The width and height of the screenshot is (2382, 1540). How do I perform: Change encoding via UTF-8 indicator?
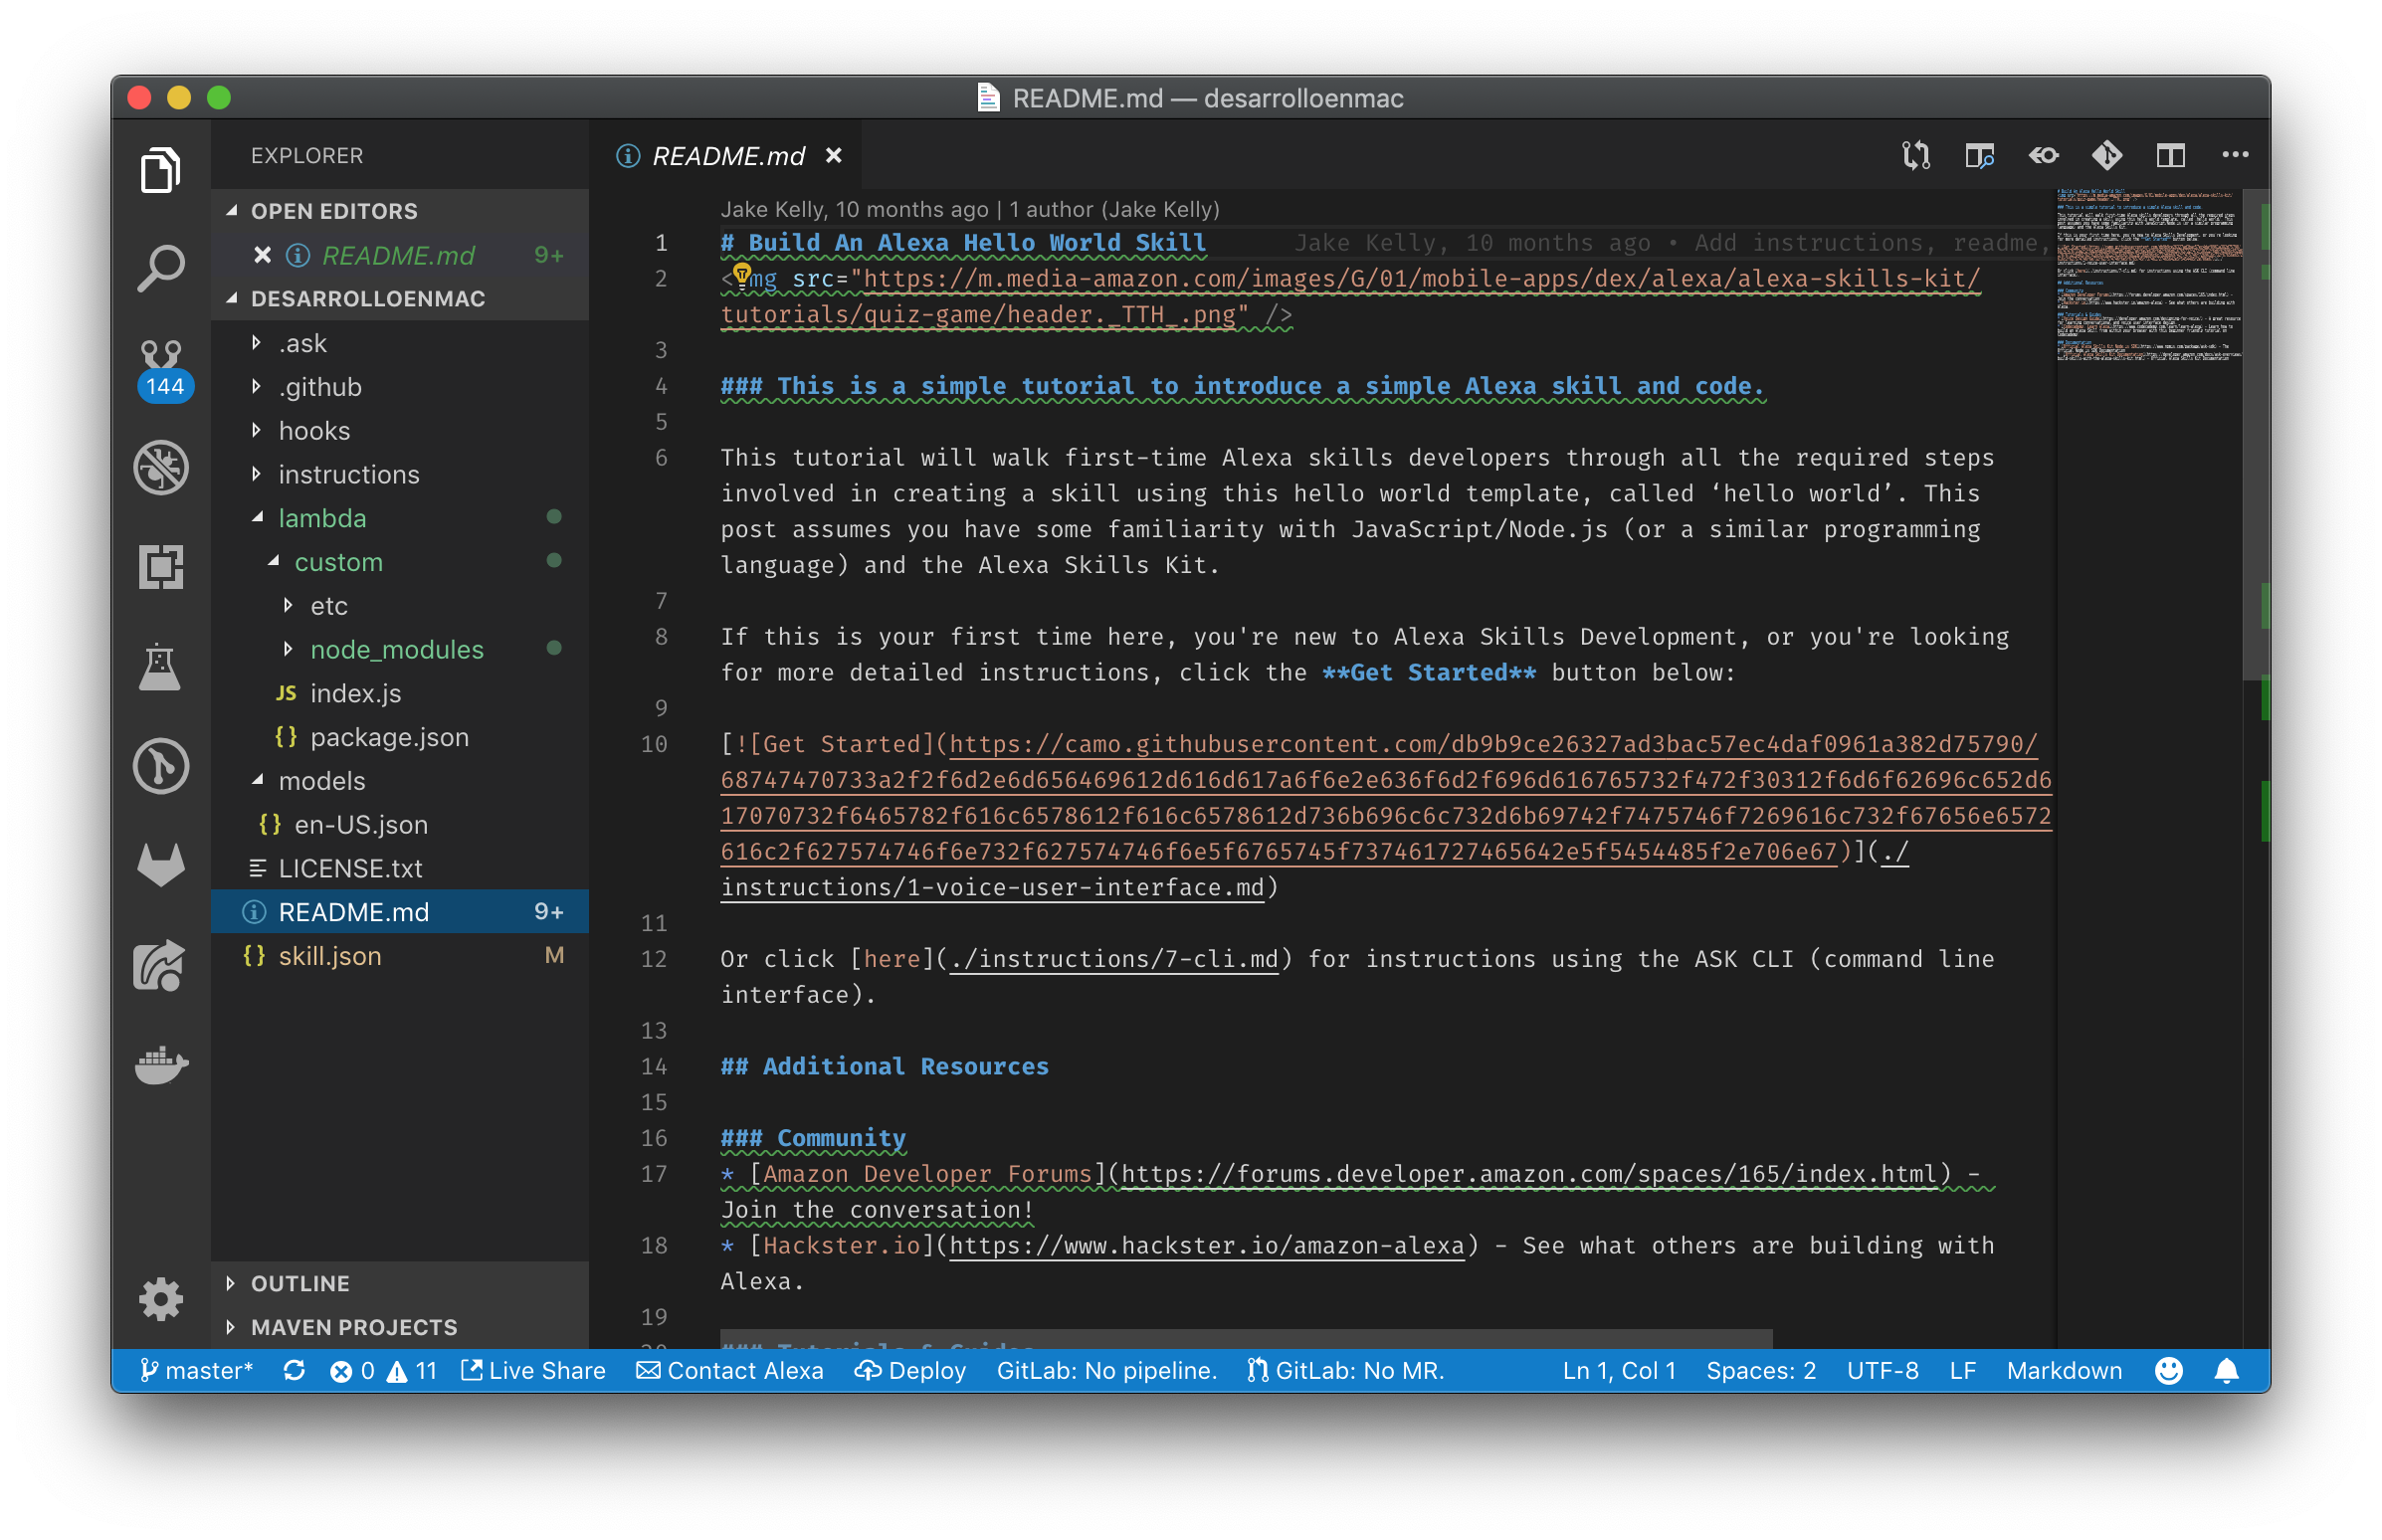coord(1882,1370)
